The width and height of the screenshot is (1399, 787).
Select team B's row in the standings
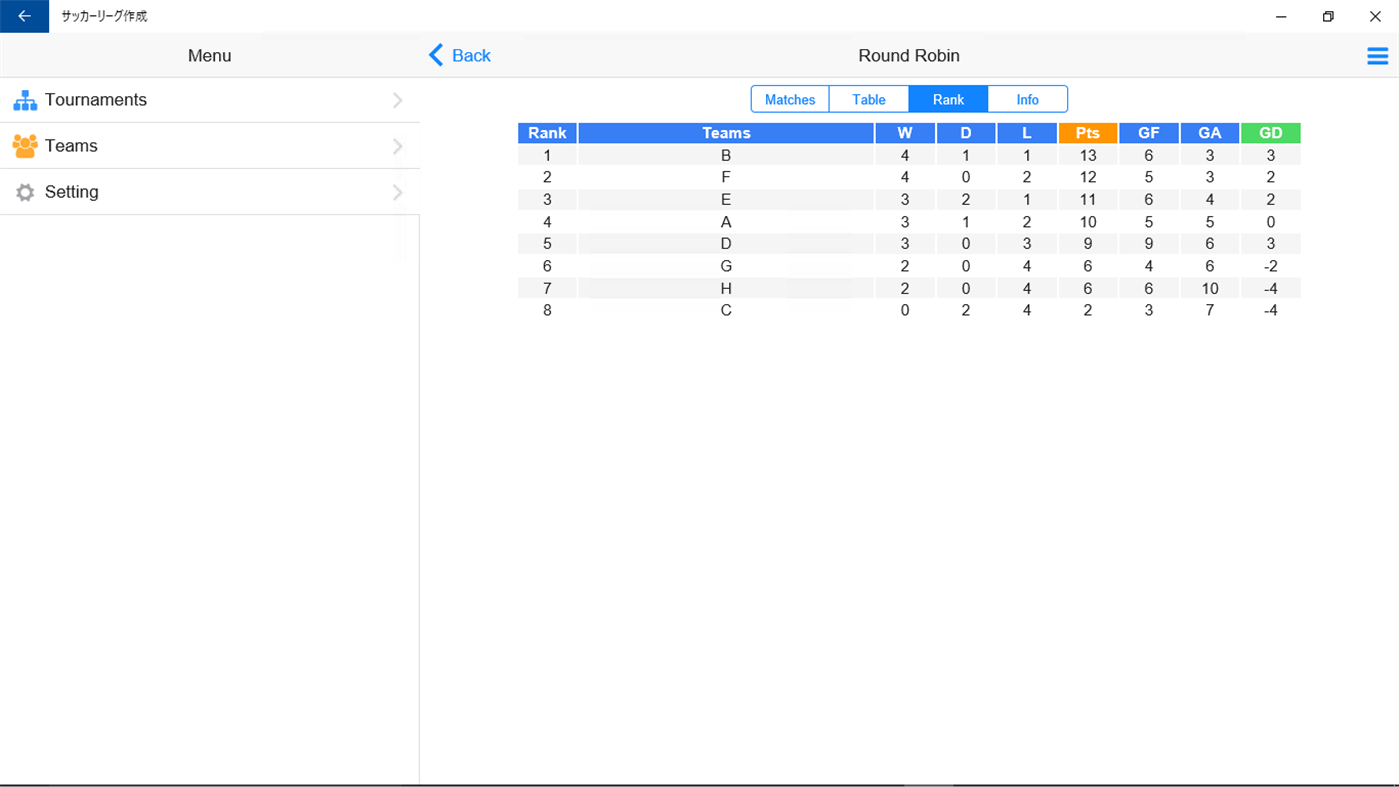(x=726, y=155)
